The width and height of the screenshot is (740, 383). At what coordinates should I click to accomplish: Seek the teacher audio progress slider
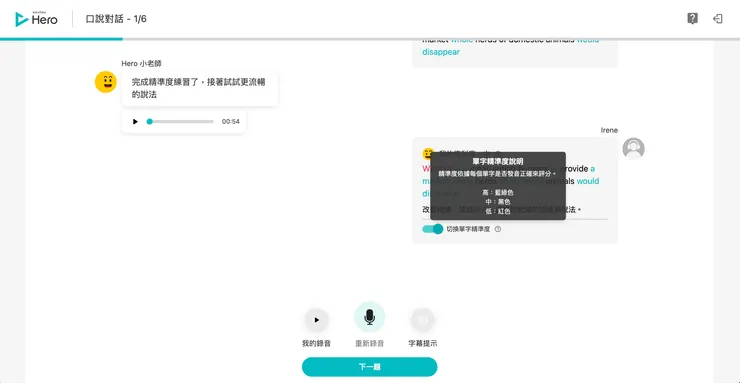click(180, 122)
